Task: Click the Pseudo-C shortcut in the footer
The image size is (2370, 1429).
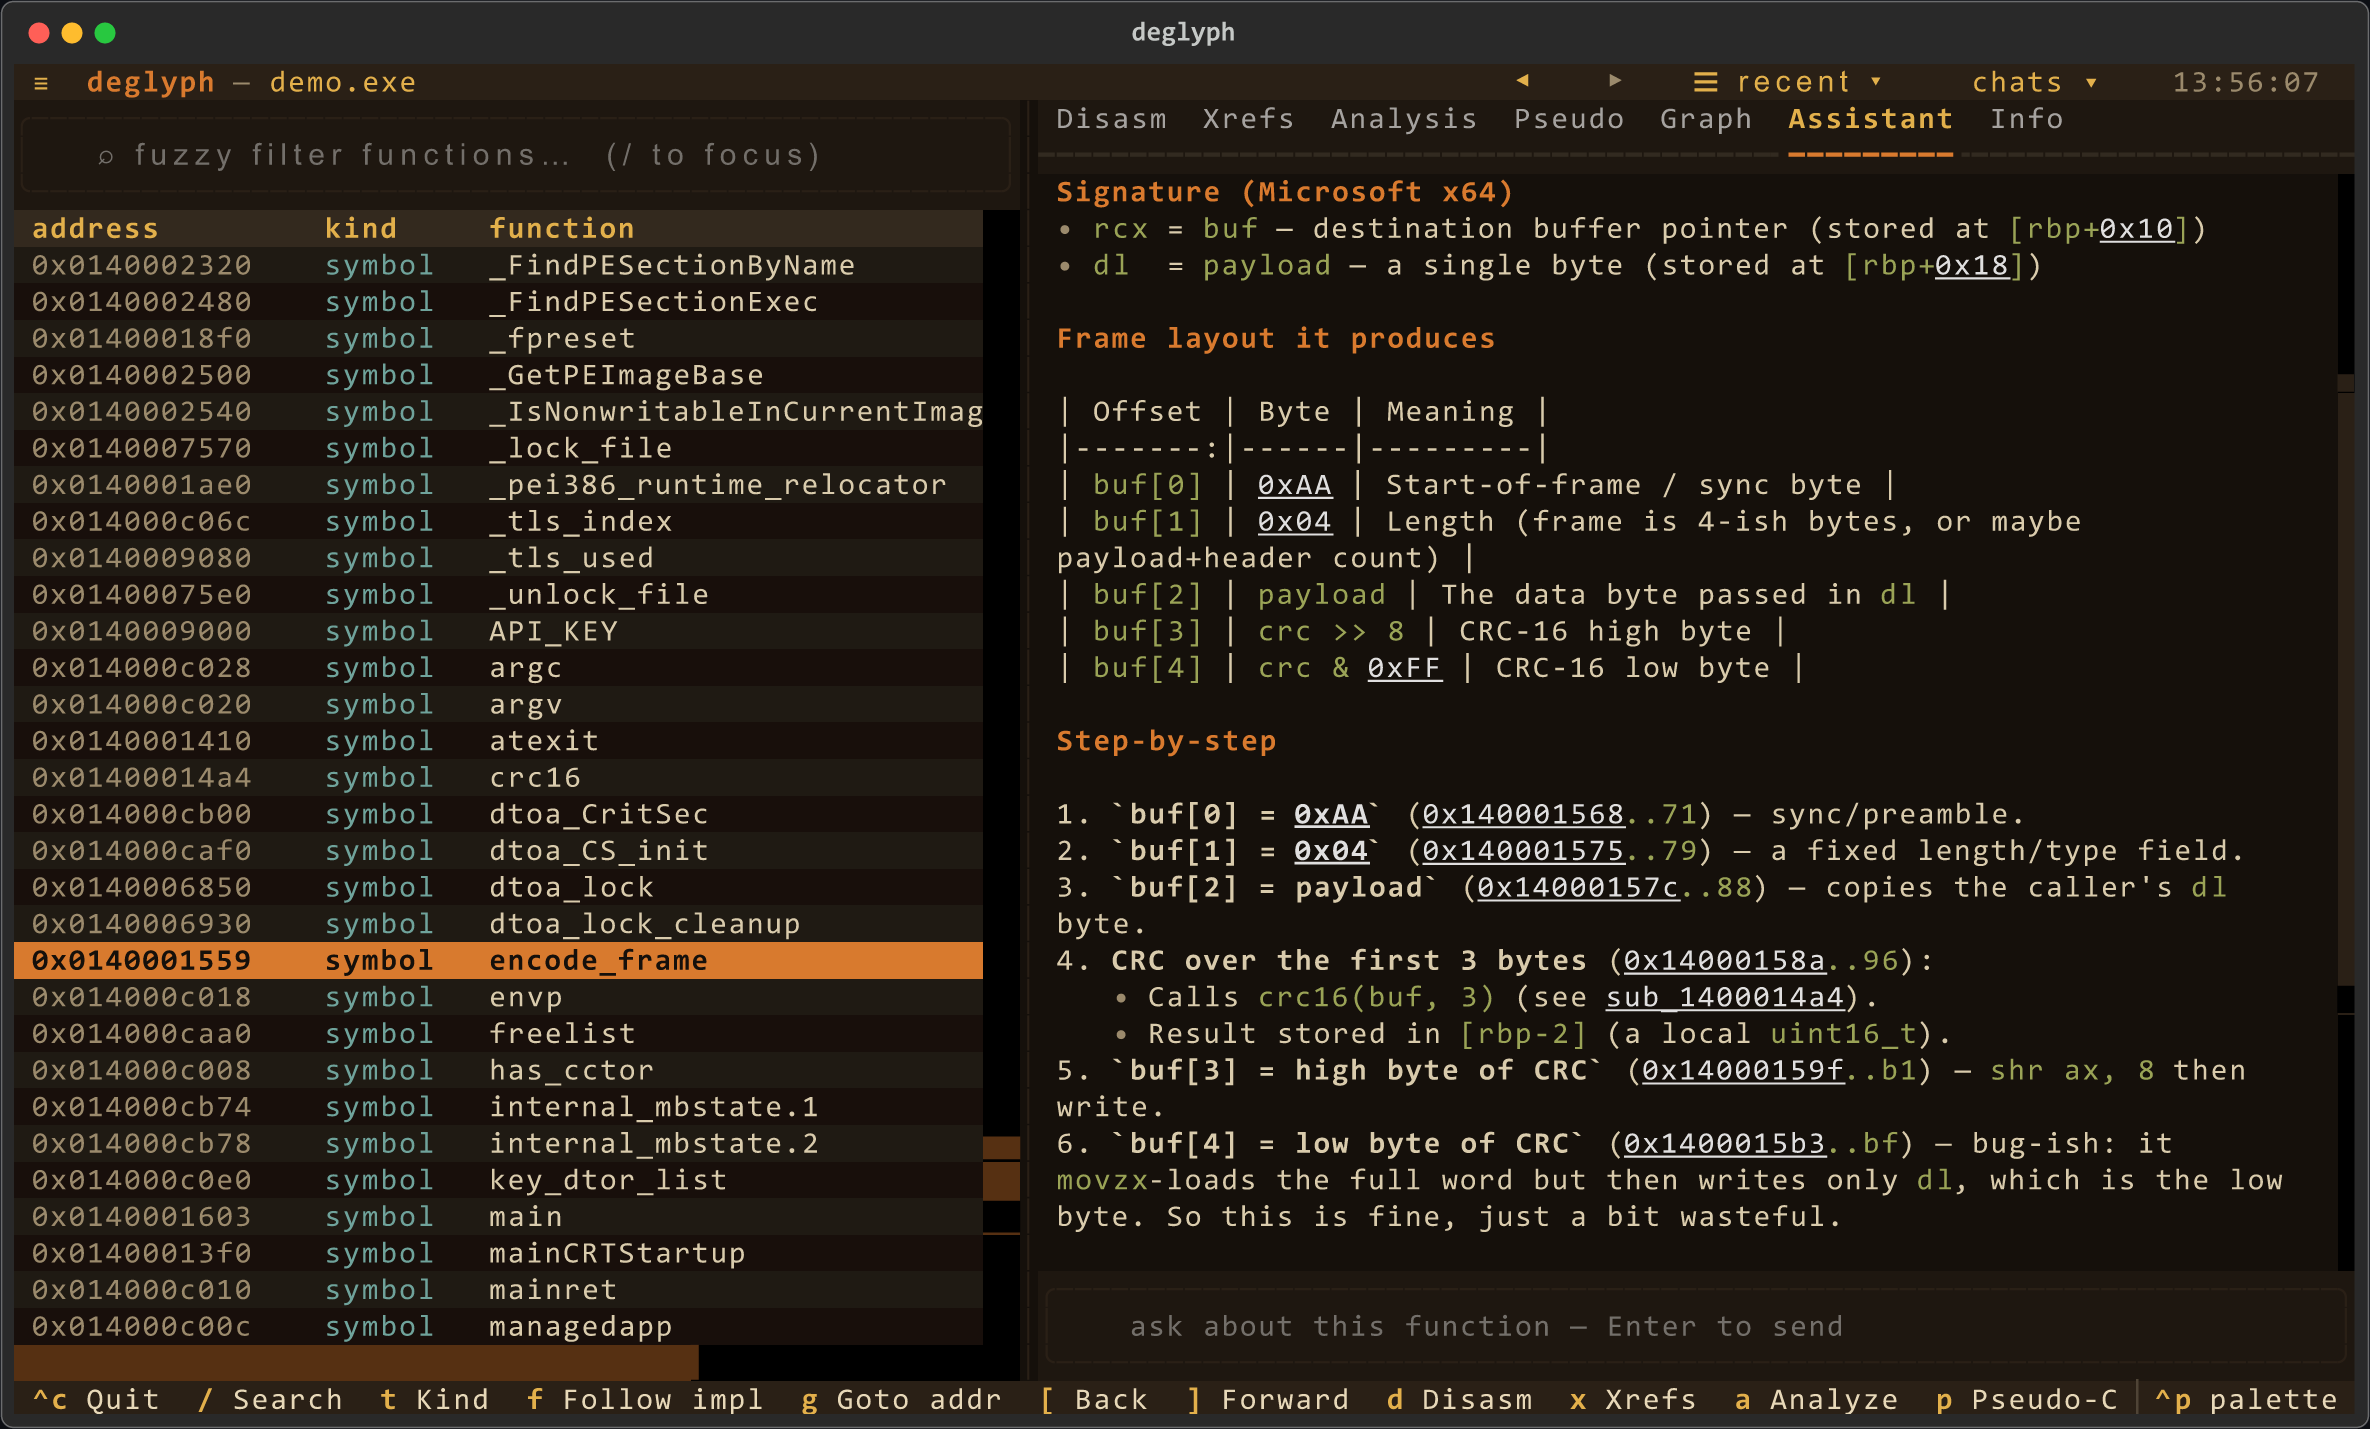Action: pyautogui.click(x=2026, y=1399)
